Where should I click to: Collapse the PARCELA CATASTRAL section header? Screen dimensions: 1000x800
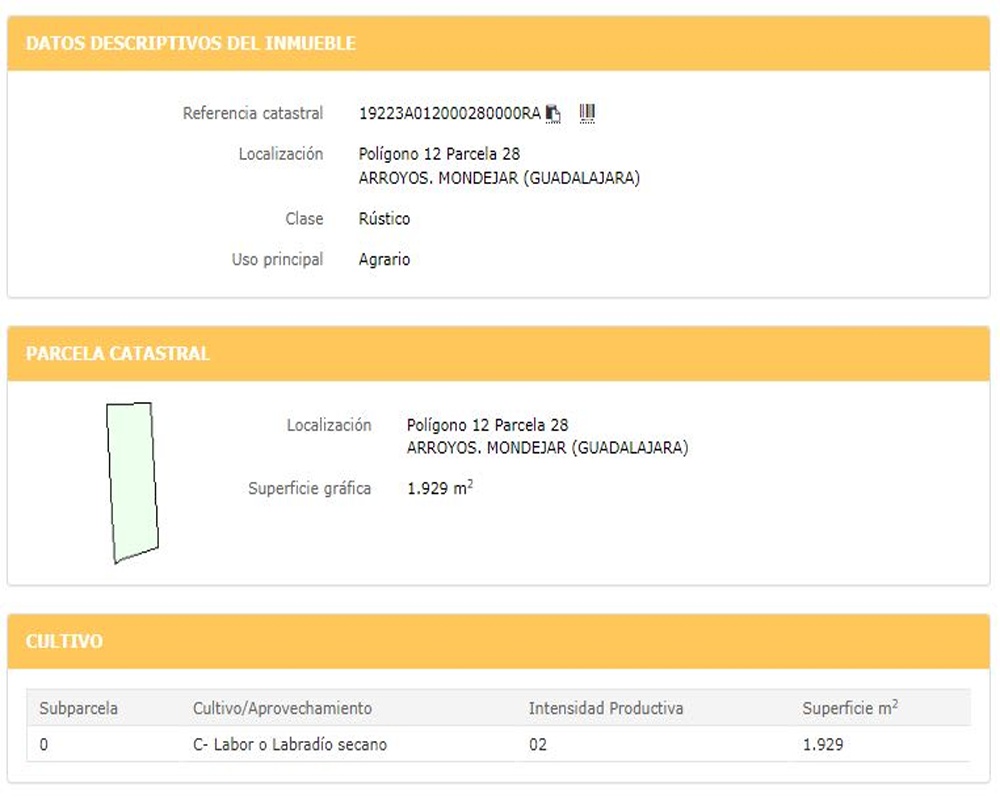tap(499, 353)
